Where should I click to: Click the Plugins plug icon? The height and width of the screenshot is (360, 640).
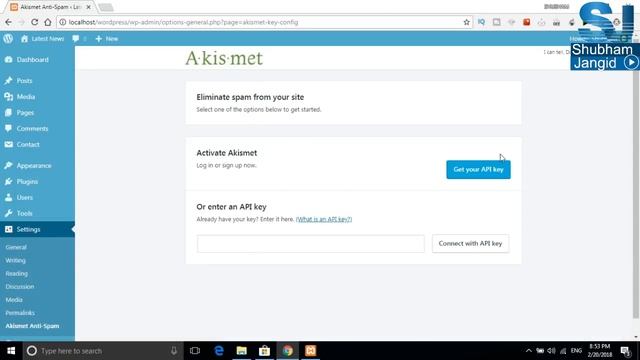pos(9,182)
